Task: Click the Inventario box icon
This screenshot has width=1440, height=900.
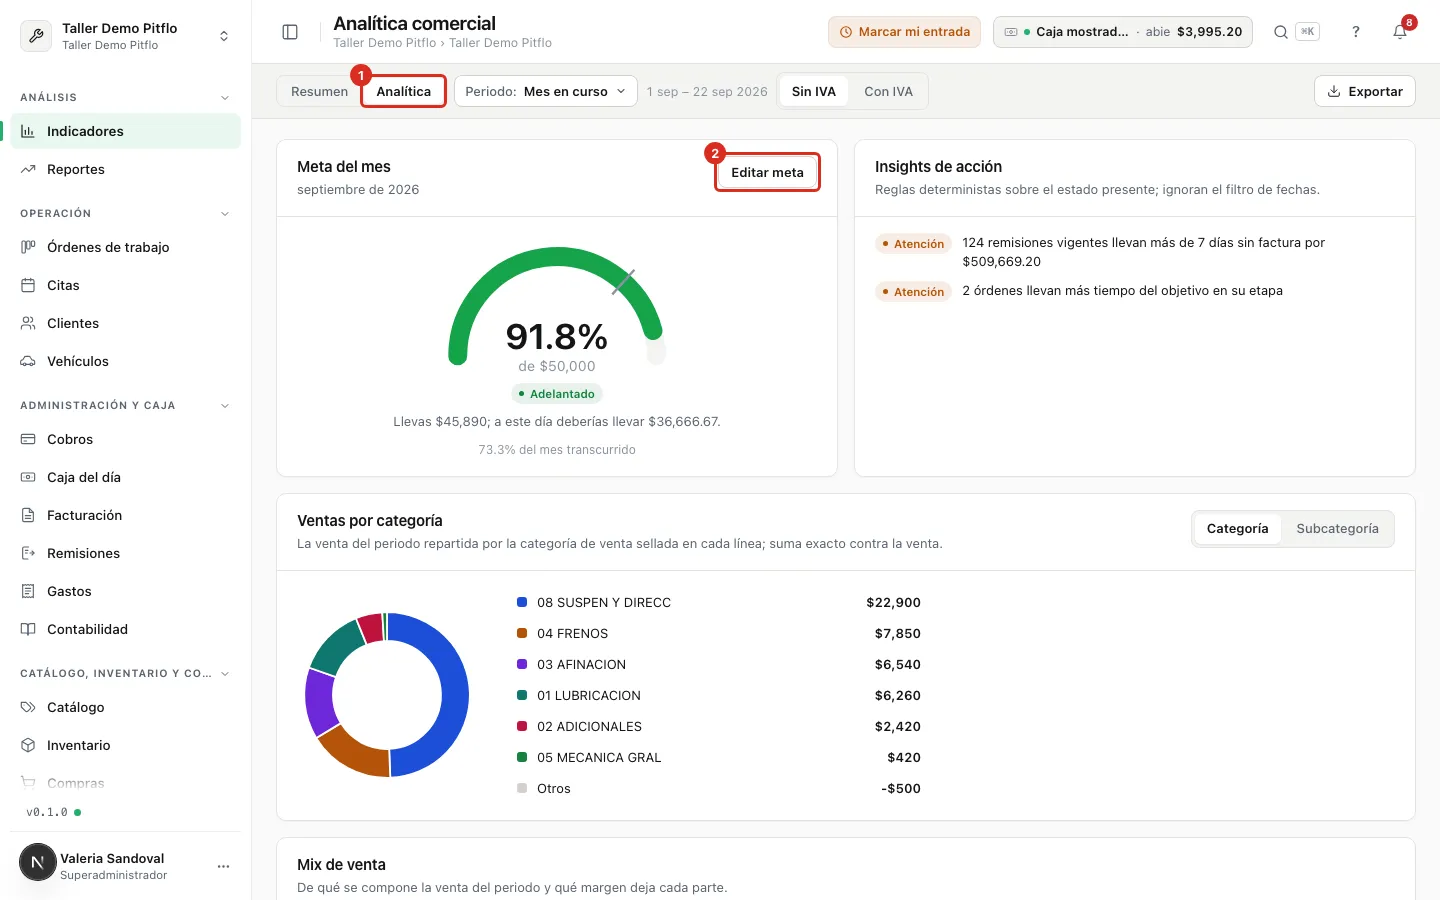Action: (28, 745)
